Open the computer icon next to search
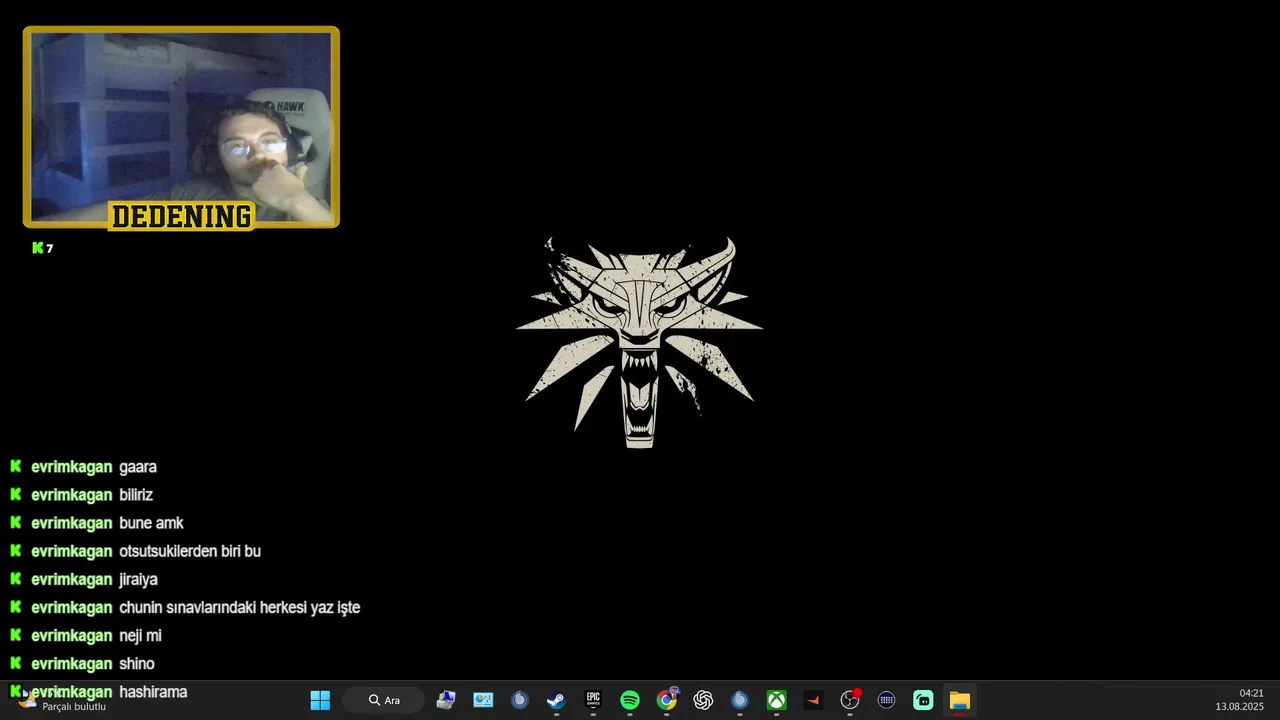The width and height of the screenshot is (1280, 720). coord(446,700)
